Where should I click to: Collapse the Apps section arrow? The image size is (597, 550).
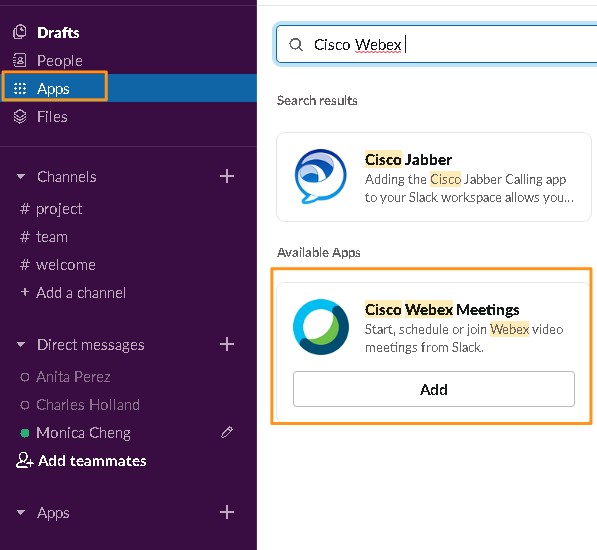coord(21,513)
